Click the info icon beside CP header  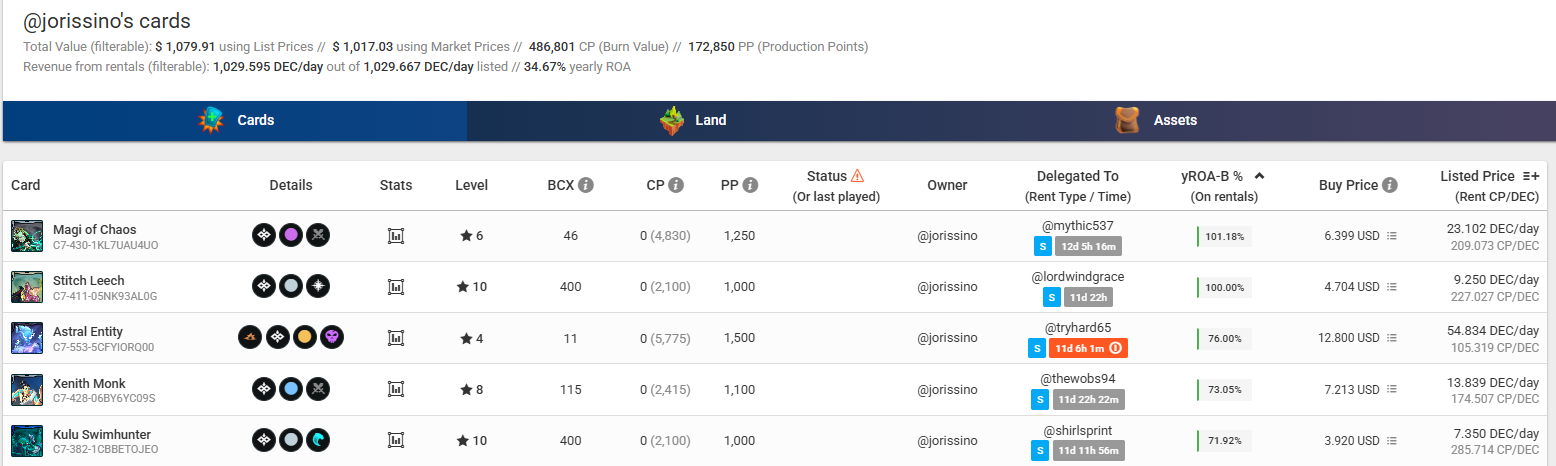[x=676, y=185]
